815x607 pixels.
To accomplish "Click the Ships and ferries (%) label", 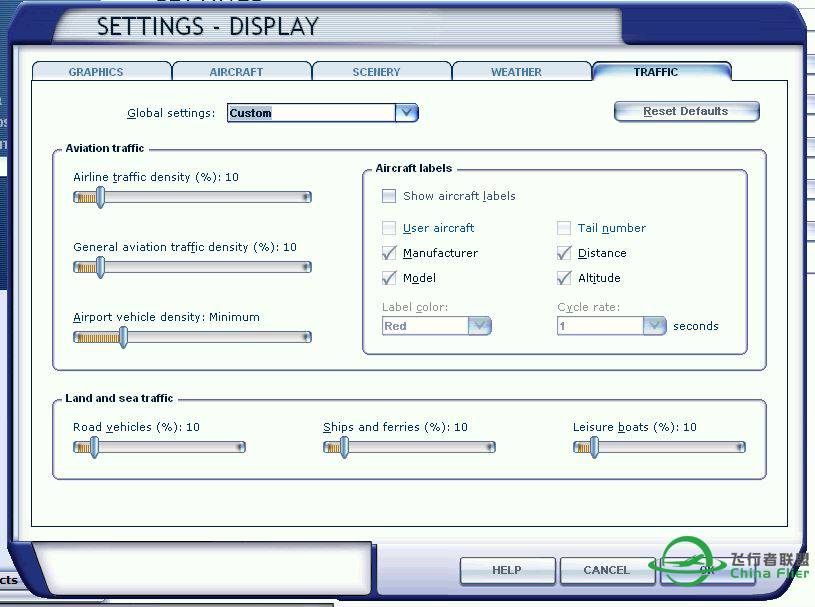I will (395, 427).
